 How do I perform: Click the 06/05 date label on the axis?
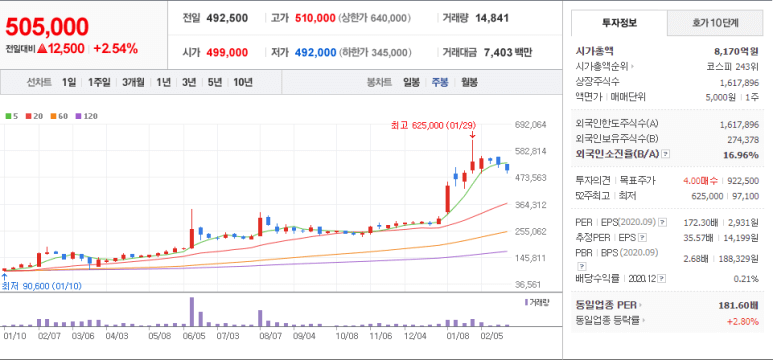194,336
